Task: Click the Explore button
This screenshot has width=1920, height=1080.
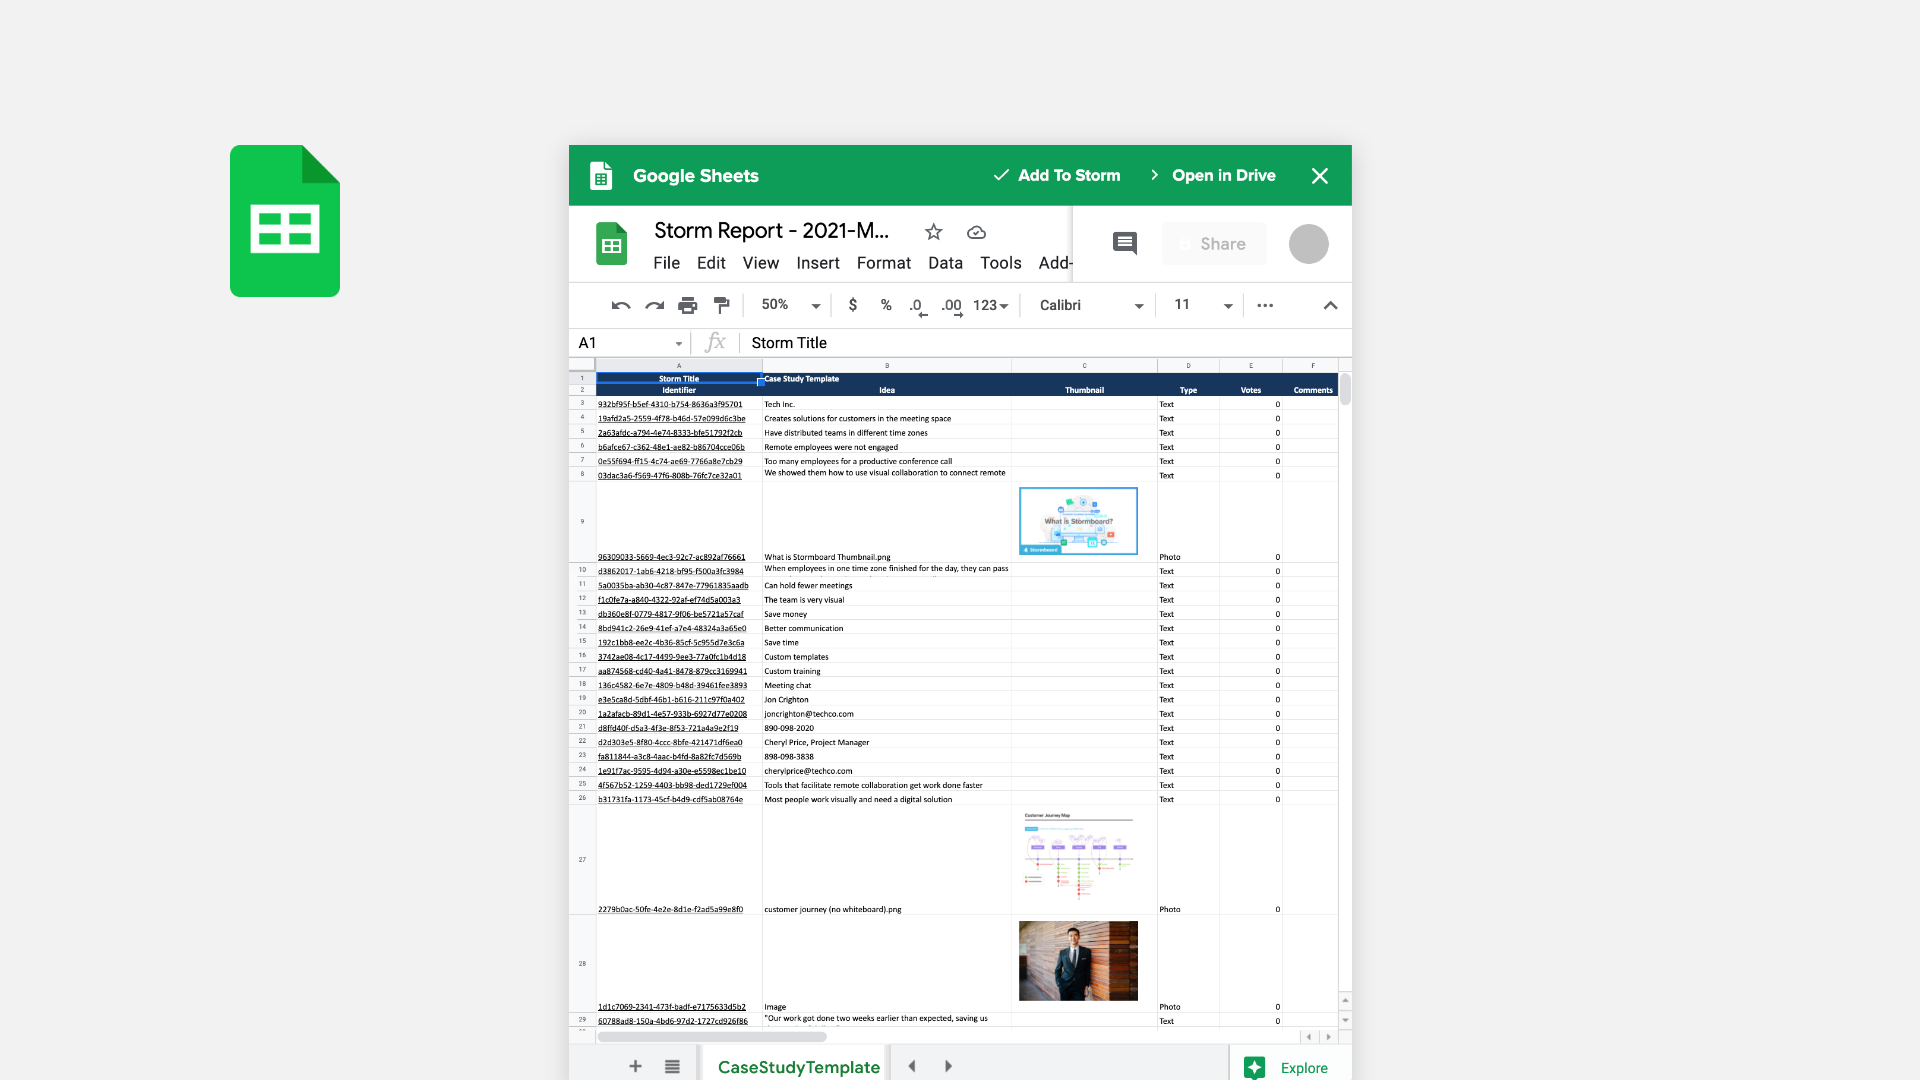Action: pyautogui.click(x=1288, y=1068)
